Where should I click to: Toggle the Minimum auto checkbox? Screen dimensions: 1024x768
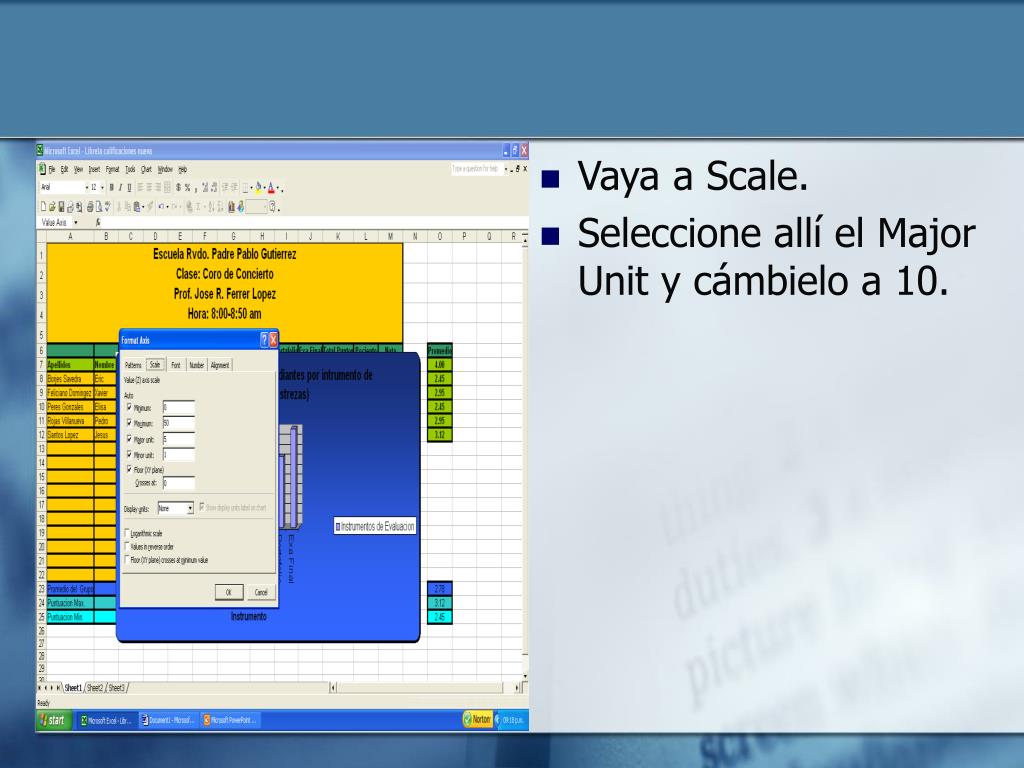click(x=129, y=407)
